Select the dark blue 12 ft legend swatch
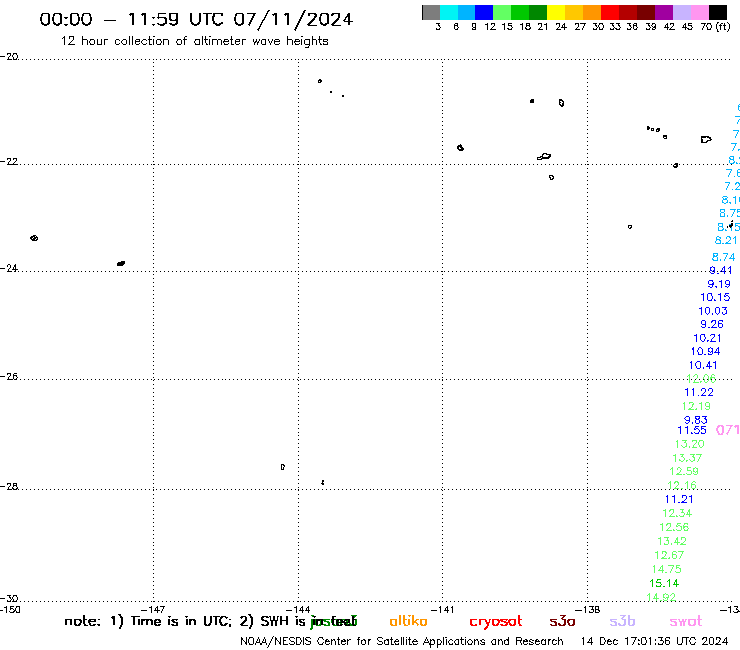Screen dimensions: 740x650 (484, 12)
